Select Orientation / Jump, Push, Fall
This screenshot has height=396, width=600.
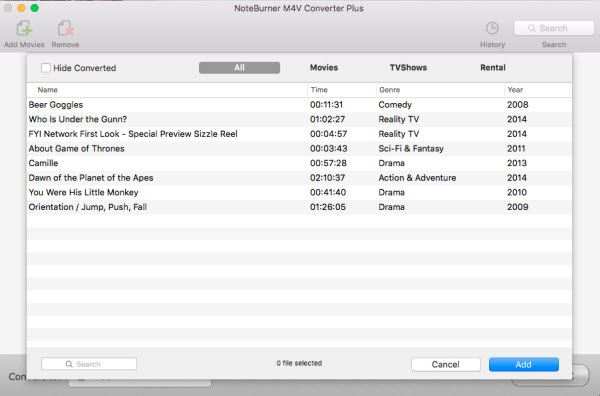click(299, 207)
